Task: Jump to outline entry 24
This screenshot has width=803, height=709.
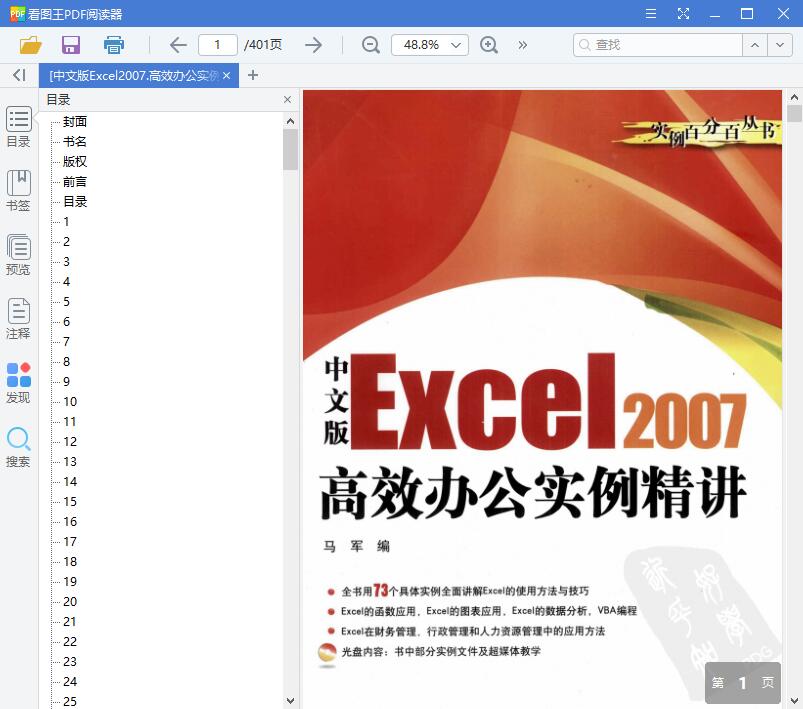Action: pyautogui.click(x=70, y=681)
